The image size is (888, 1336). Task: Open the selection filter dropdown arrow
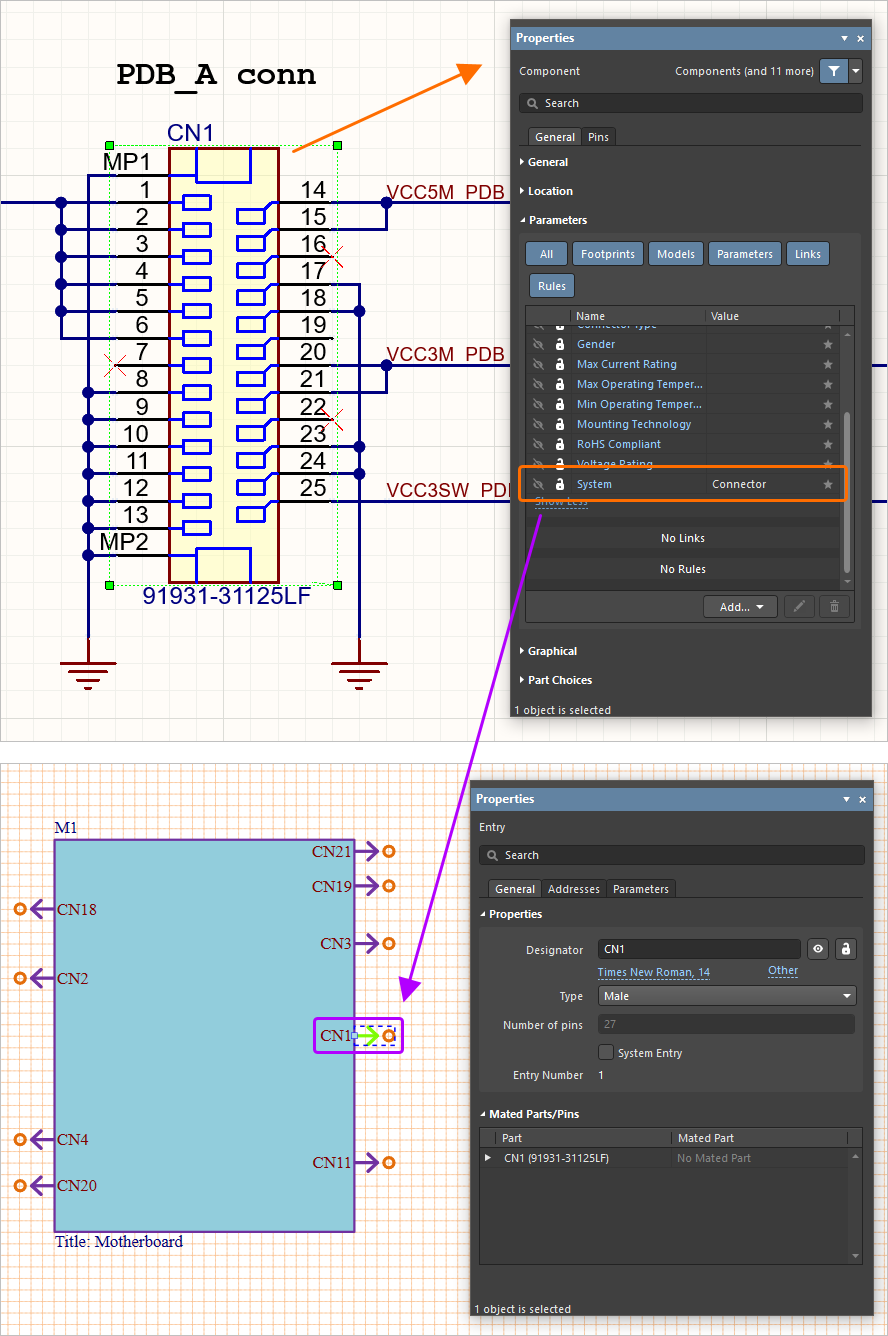point(855,71)
